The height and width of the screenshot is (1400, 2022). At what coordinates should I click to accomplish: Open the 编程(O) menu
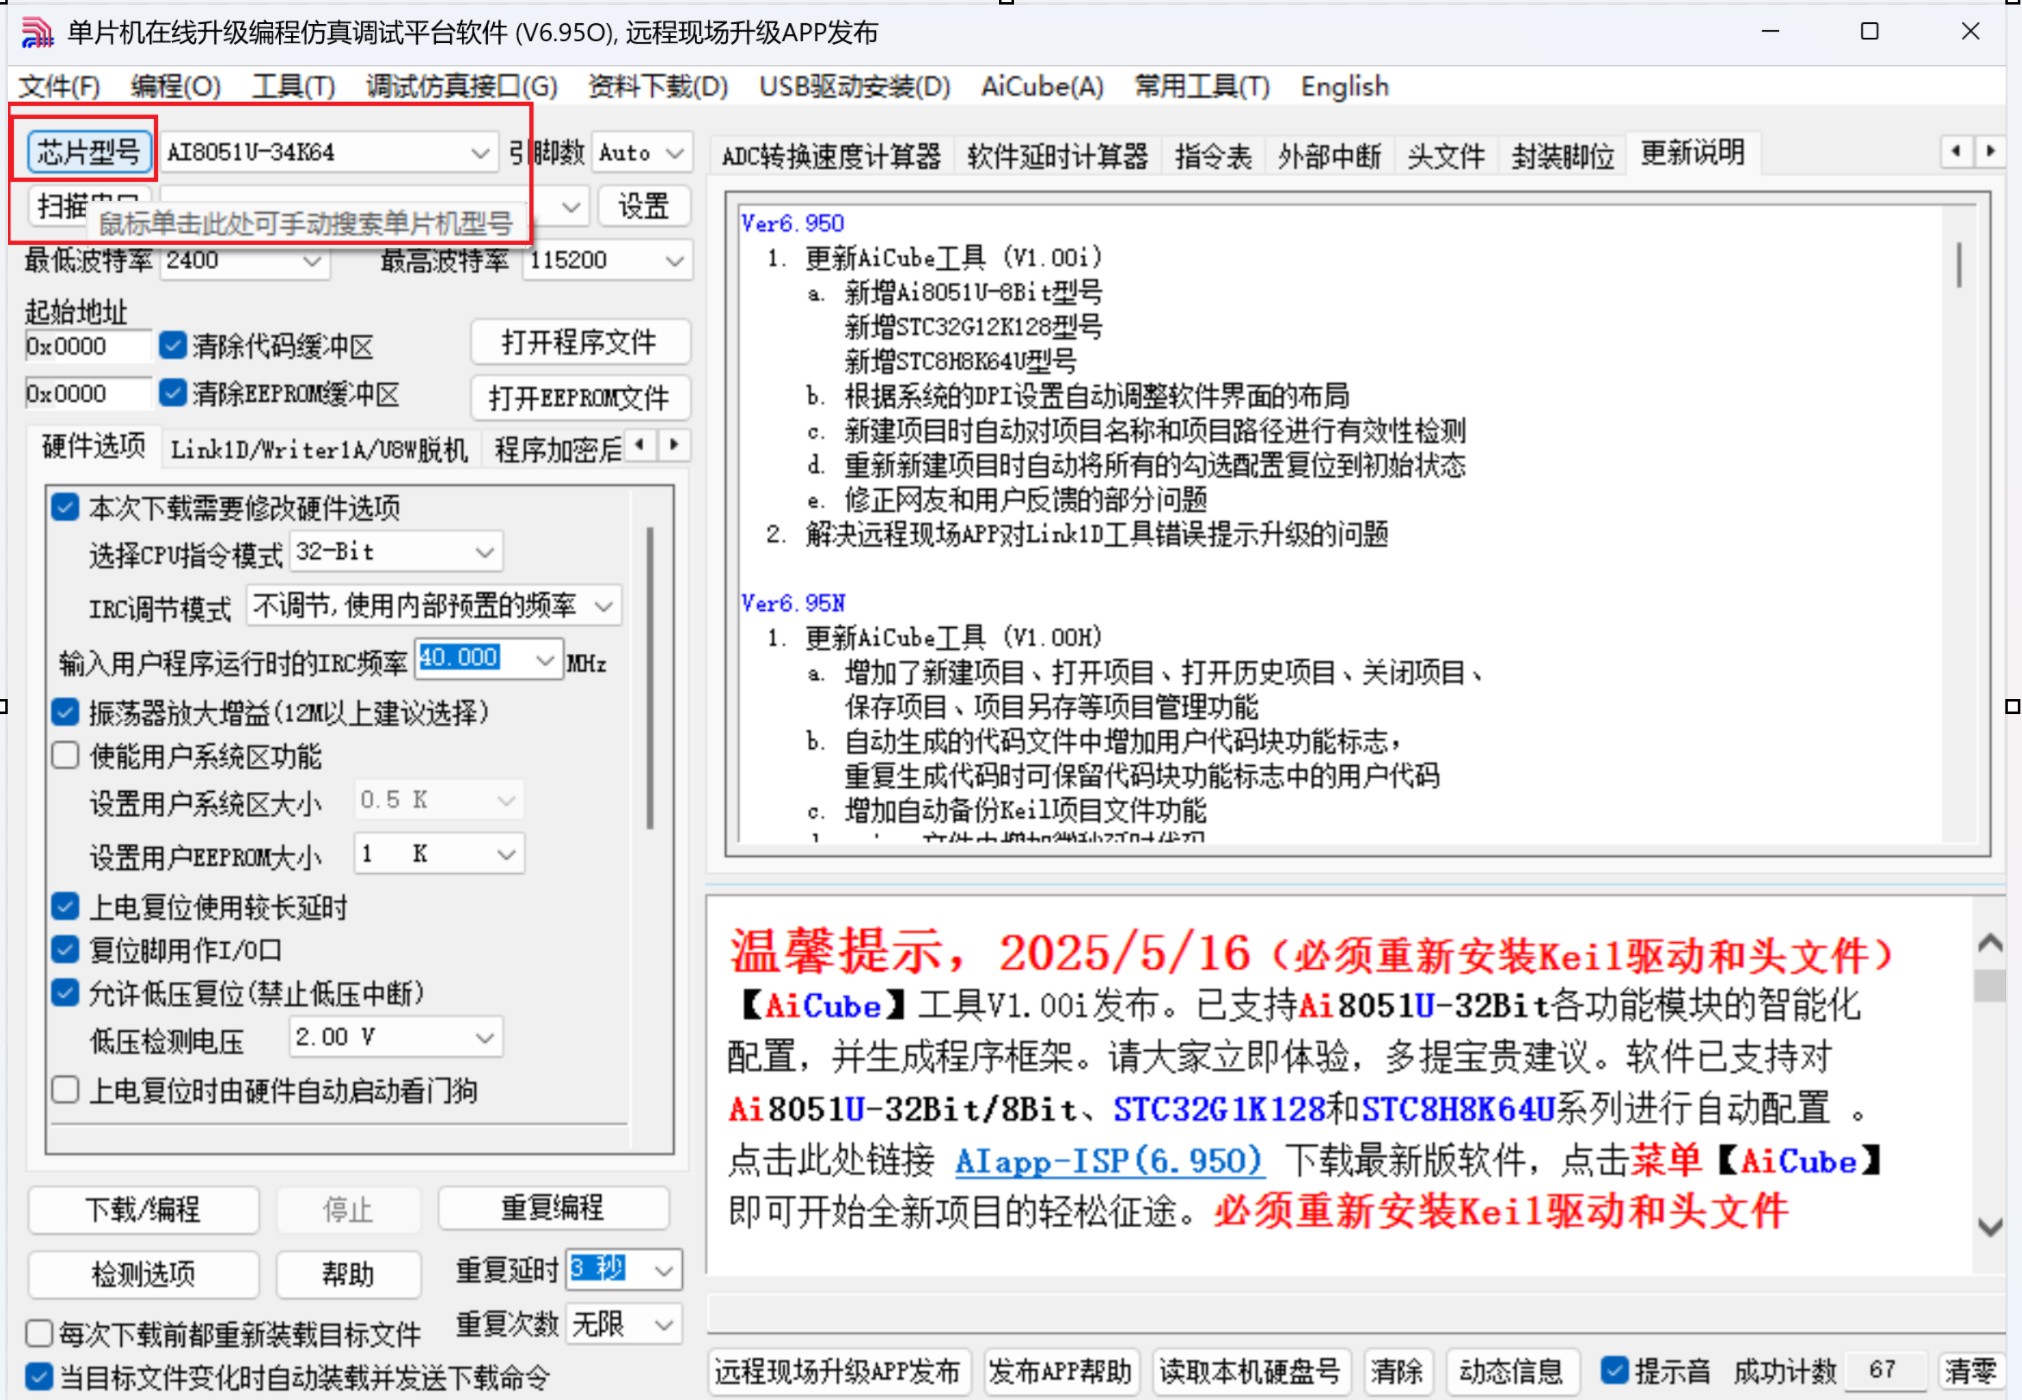coord(176,87)
